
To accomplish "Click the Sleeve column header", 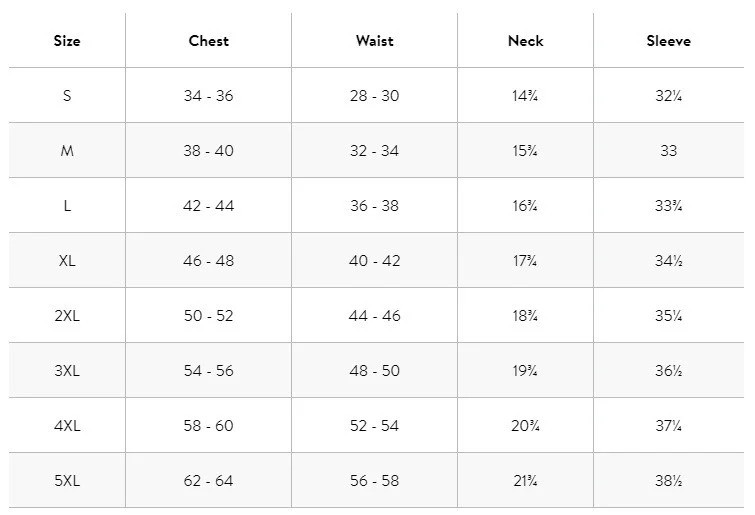I will click(x=668, y=41).
